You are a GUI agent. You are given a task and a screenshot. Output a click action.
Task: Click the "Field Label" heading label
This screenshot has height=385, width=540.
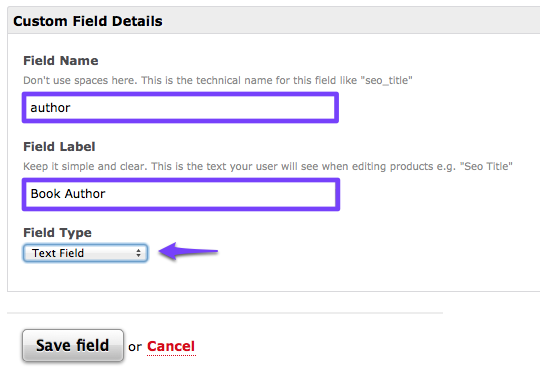point(59,147)
